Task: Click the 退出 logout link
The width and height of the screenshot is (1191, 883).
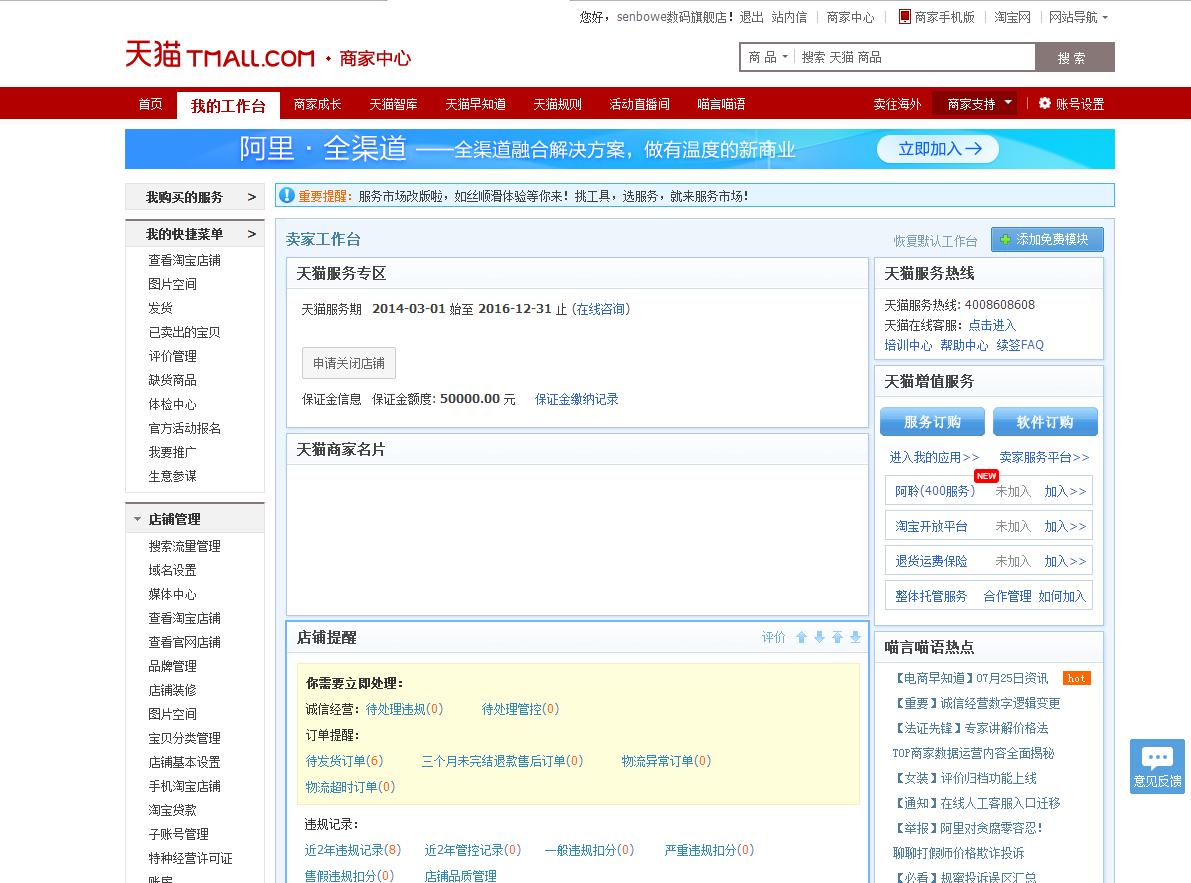Action: pyautogui.click(x=751, y=17)
